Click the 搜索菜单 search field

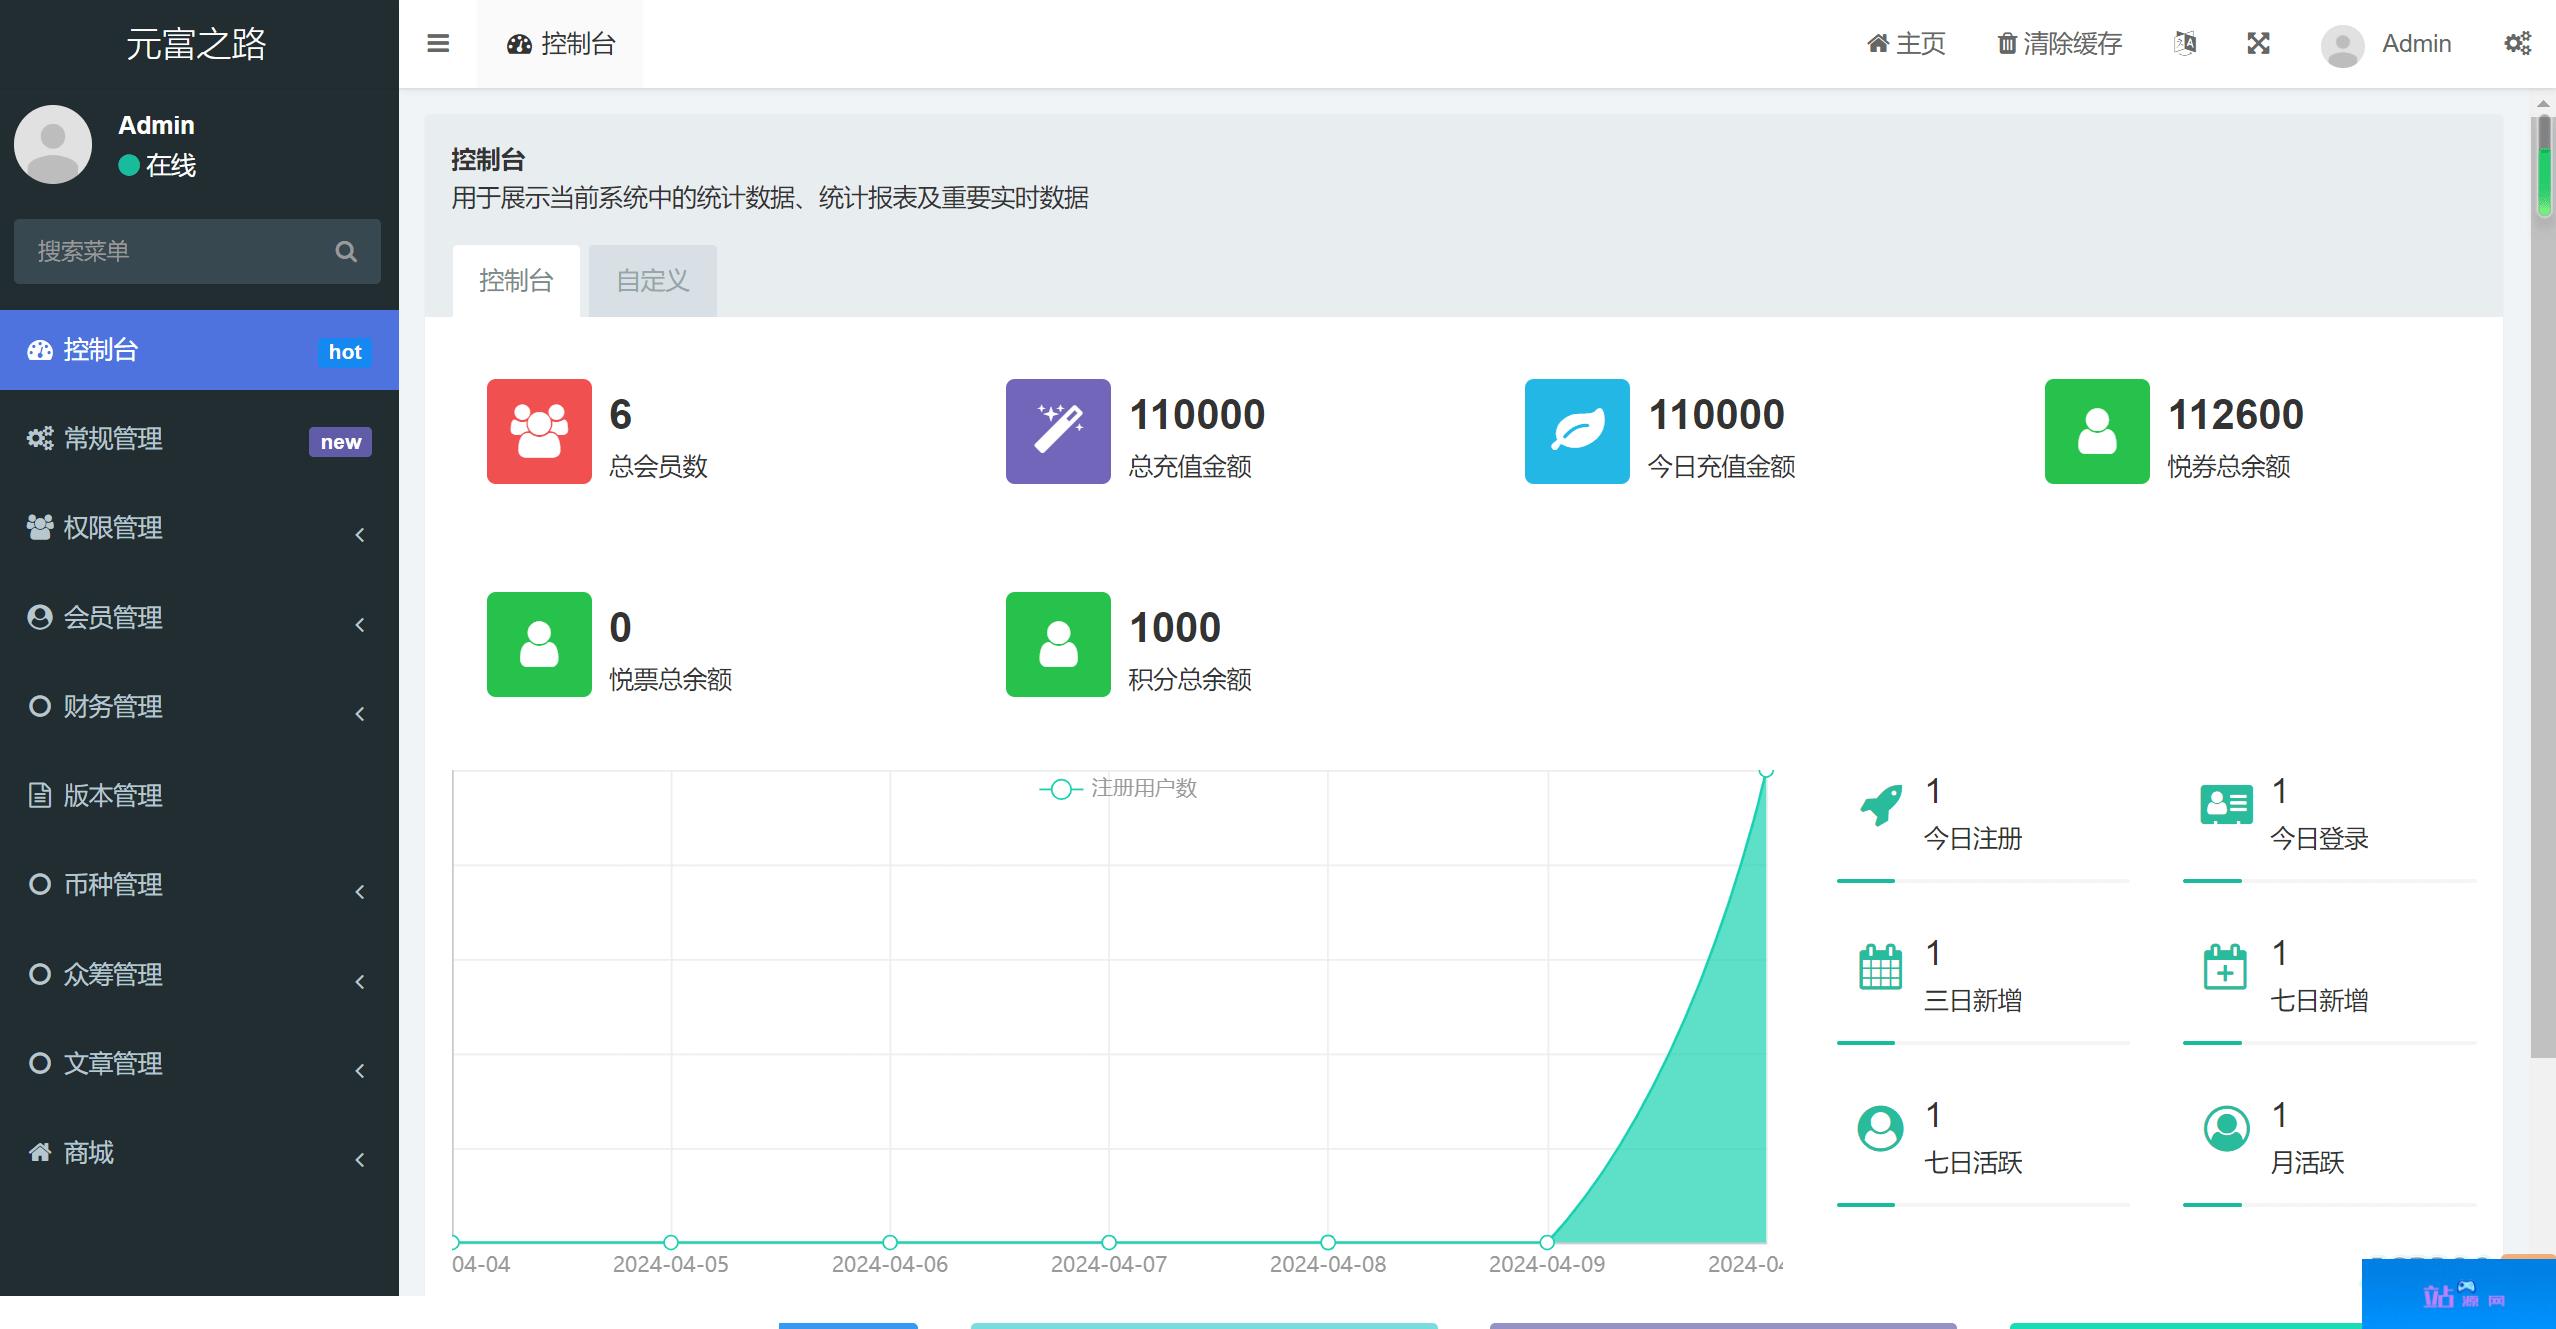point(197,251)
